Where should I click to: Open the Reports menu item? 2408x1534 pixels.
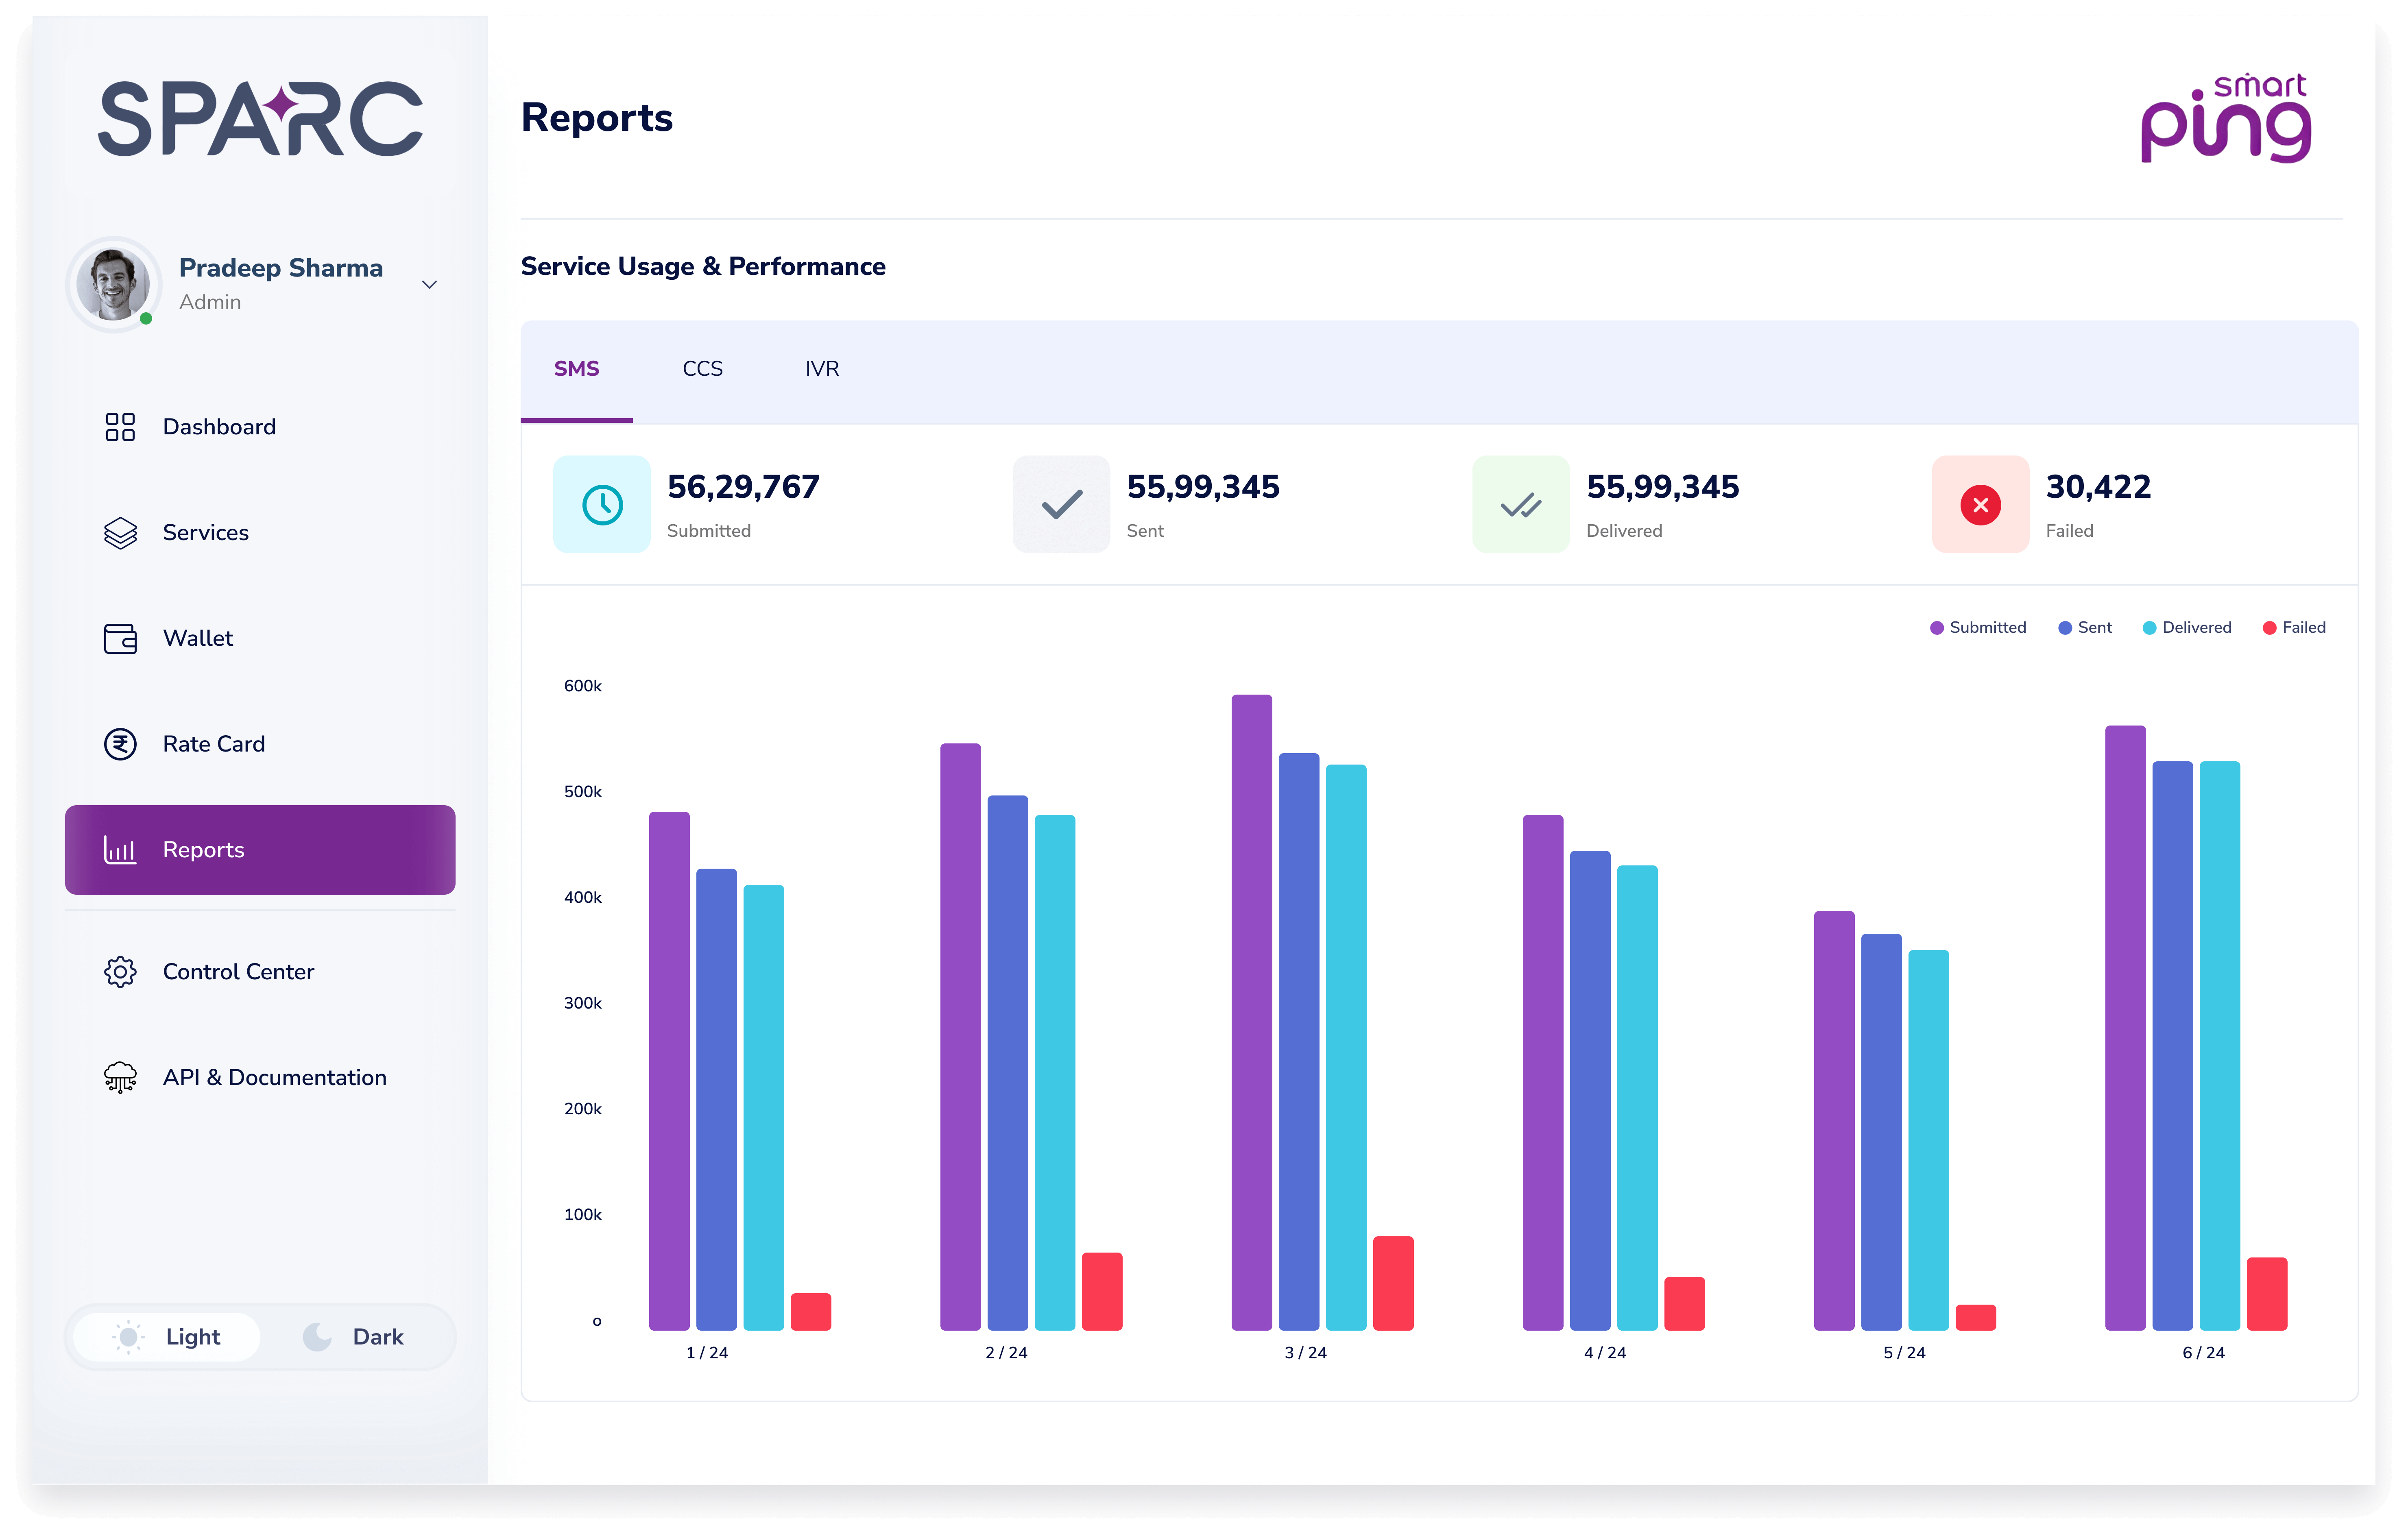pos(260,850)
